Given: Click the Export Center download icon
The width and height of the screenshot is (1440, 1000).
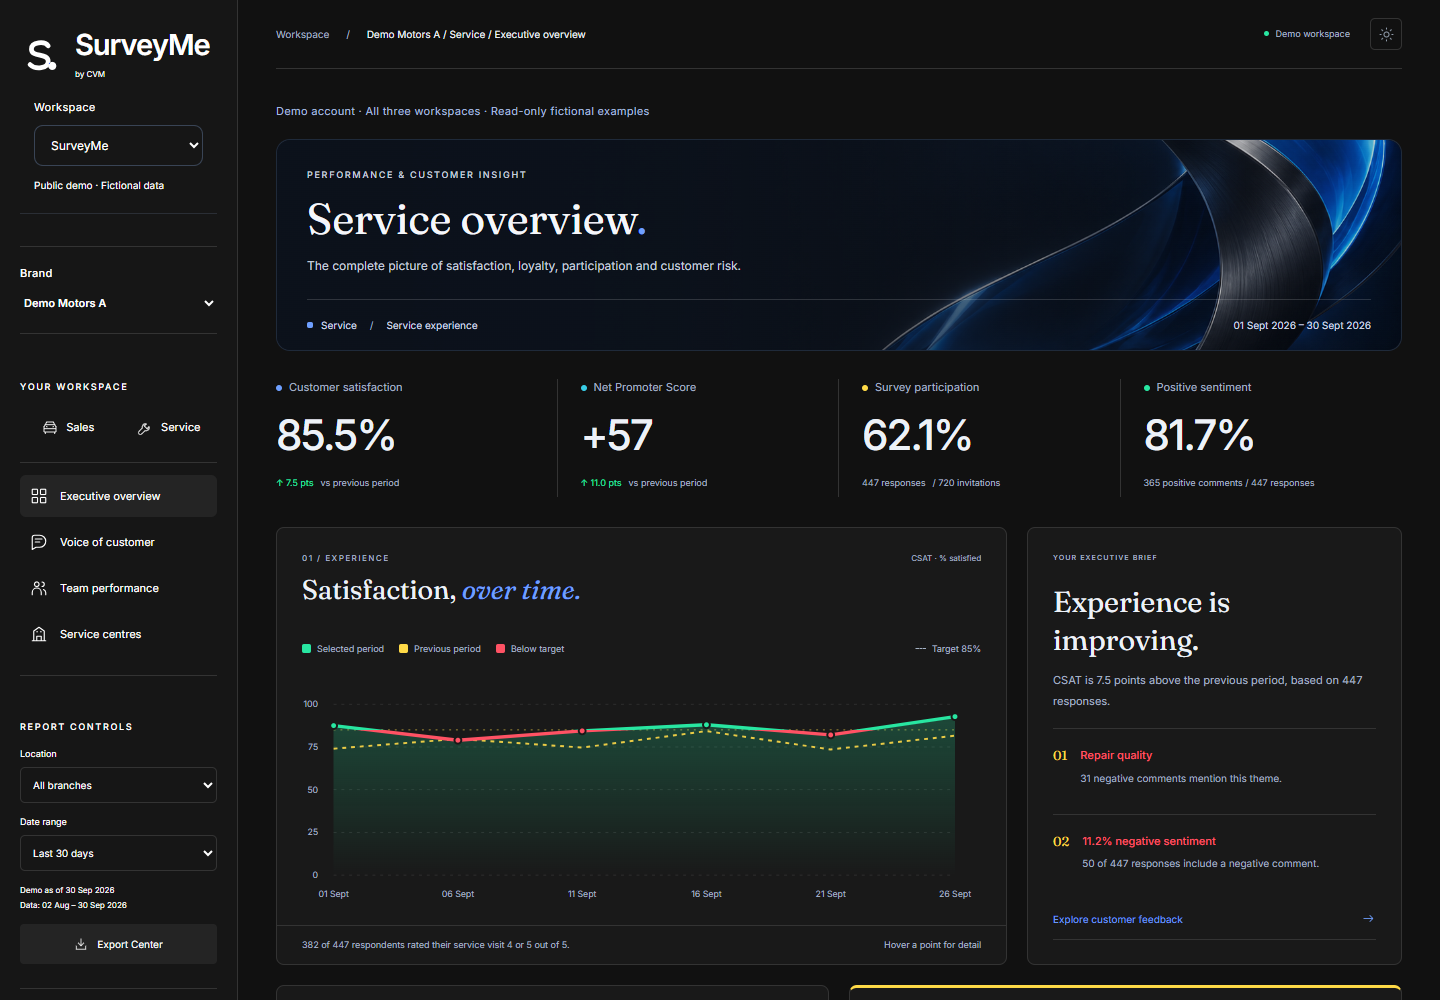Looking at the screenshot, I should click(81, 944).
